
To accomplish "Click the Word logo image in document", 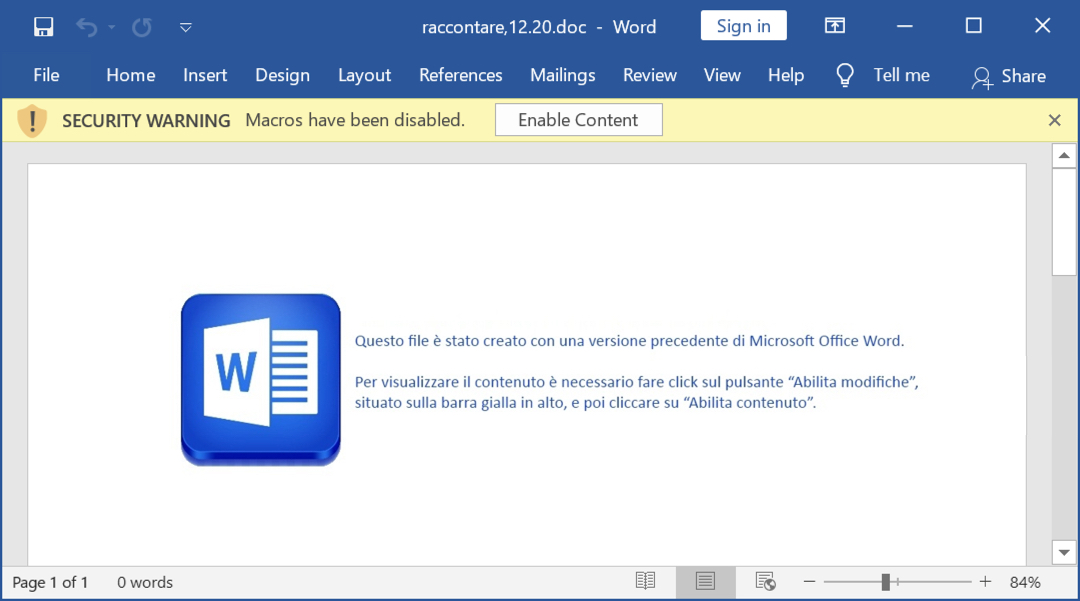I will tap(261, 379).
